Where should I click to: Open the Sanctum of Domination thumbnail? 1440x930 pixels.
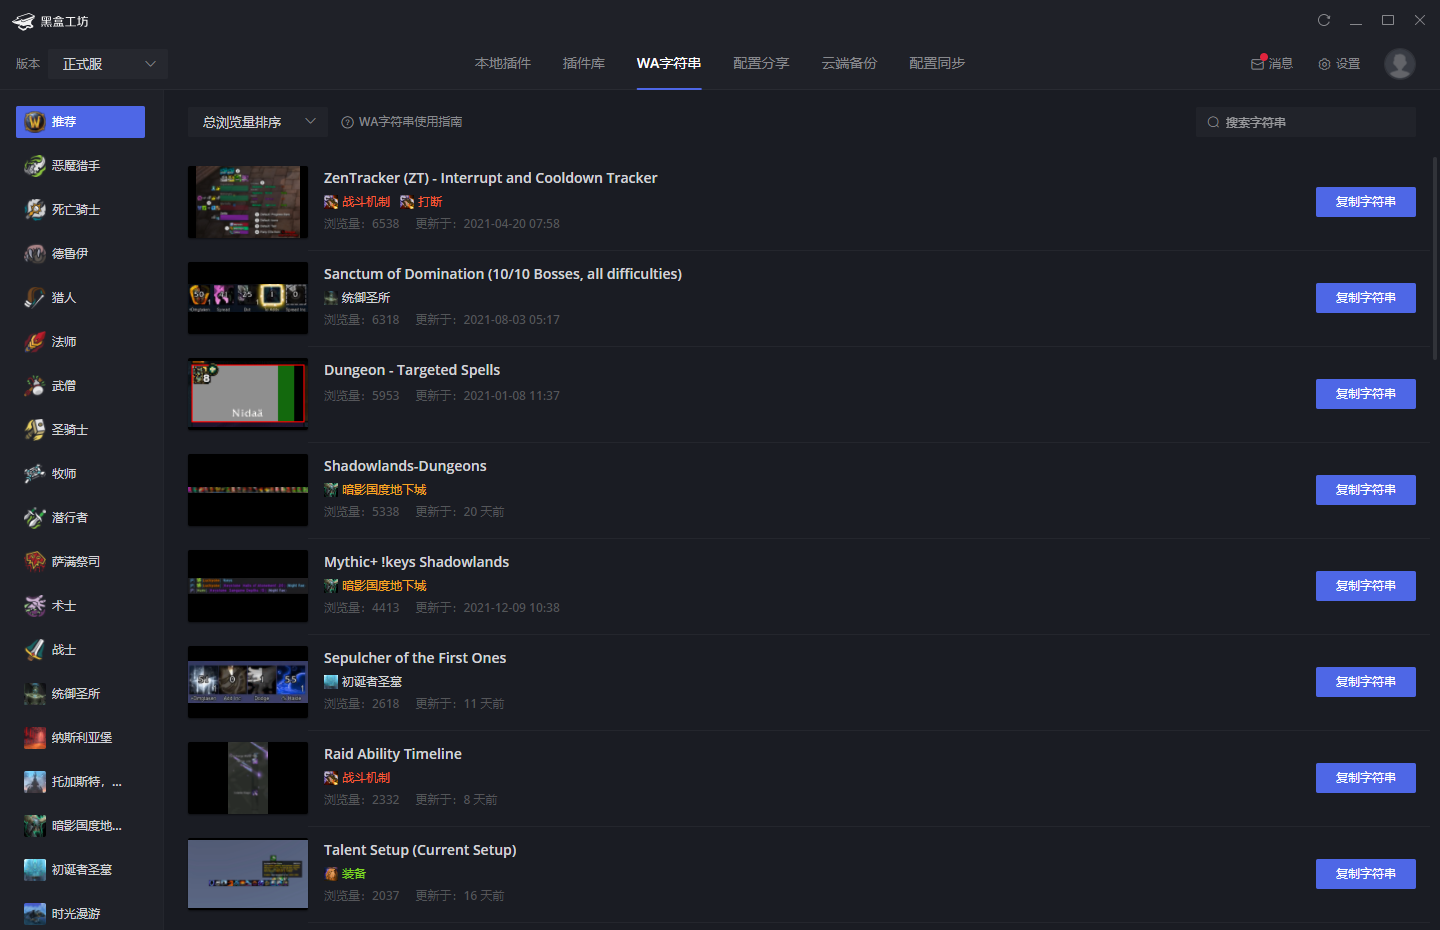coord(248,298)
